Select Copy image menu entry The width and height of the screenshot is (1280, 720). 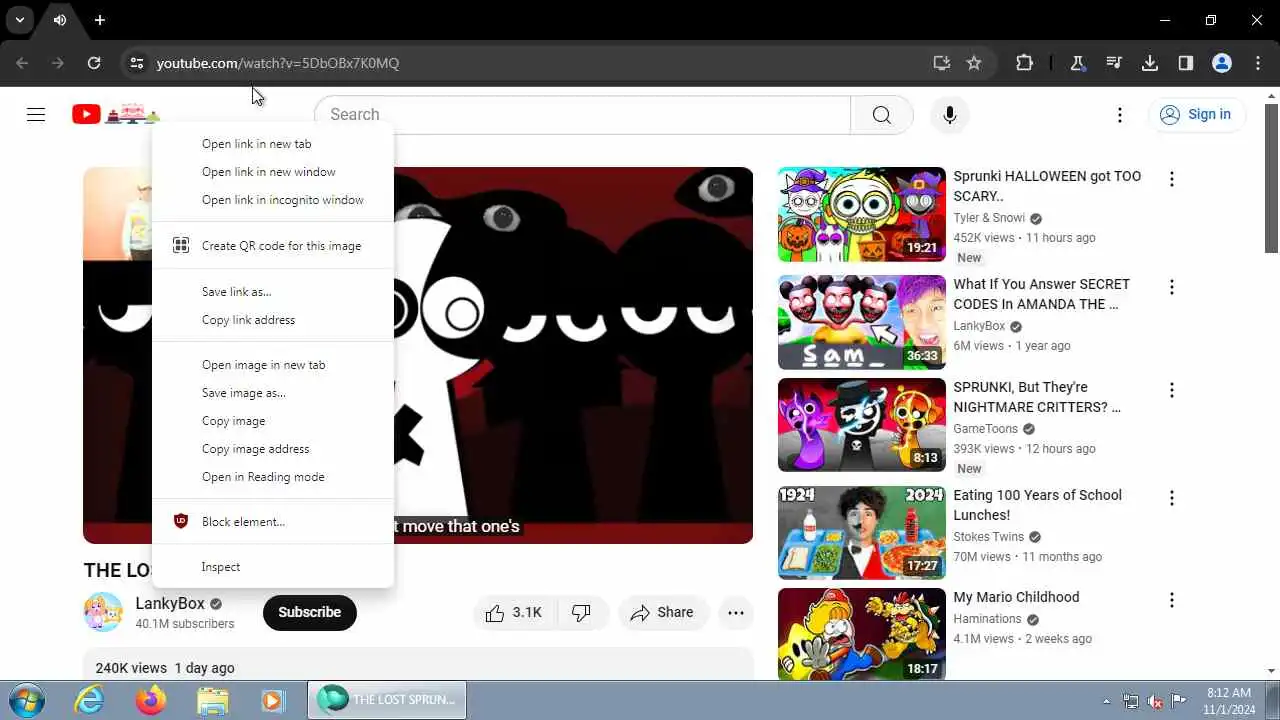coord(273,421)
